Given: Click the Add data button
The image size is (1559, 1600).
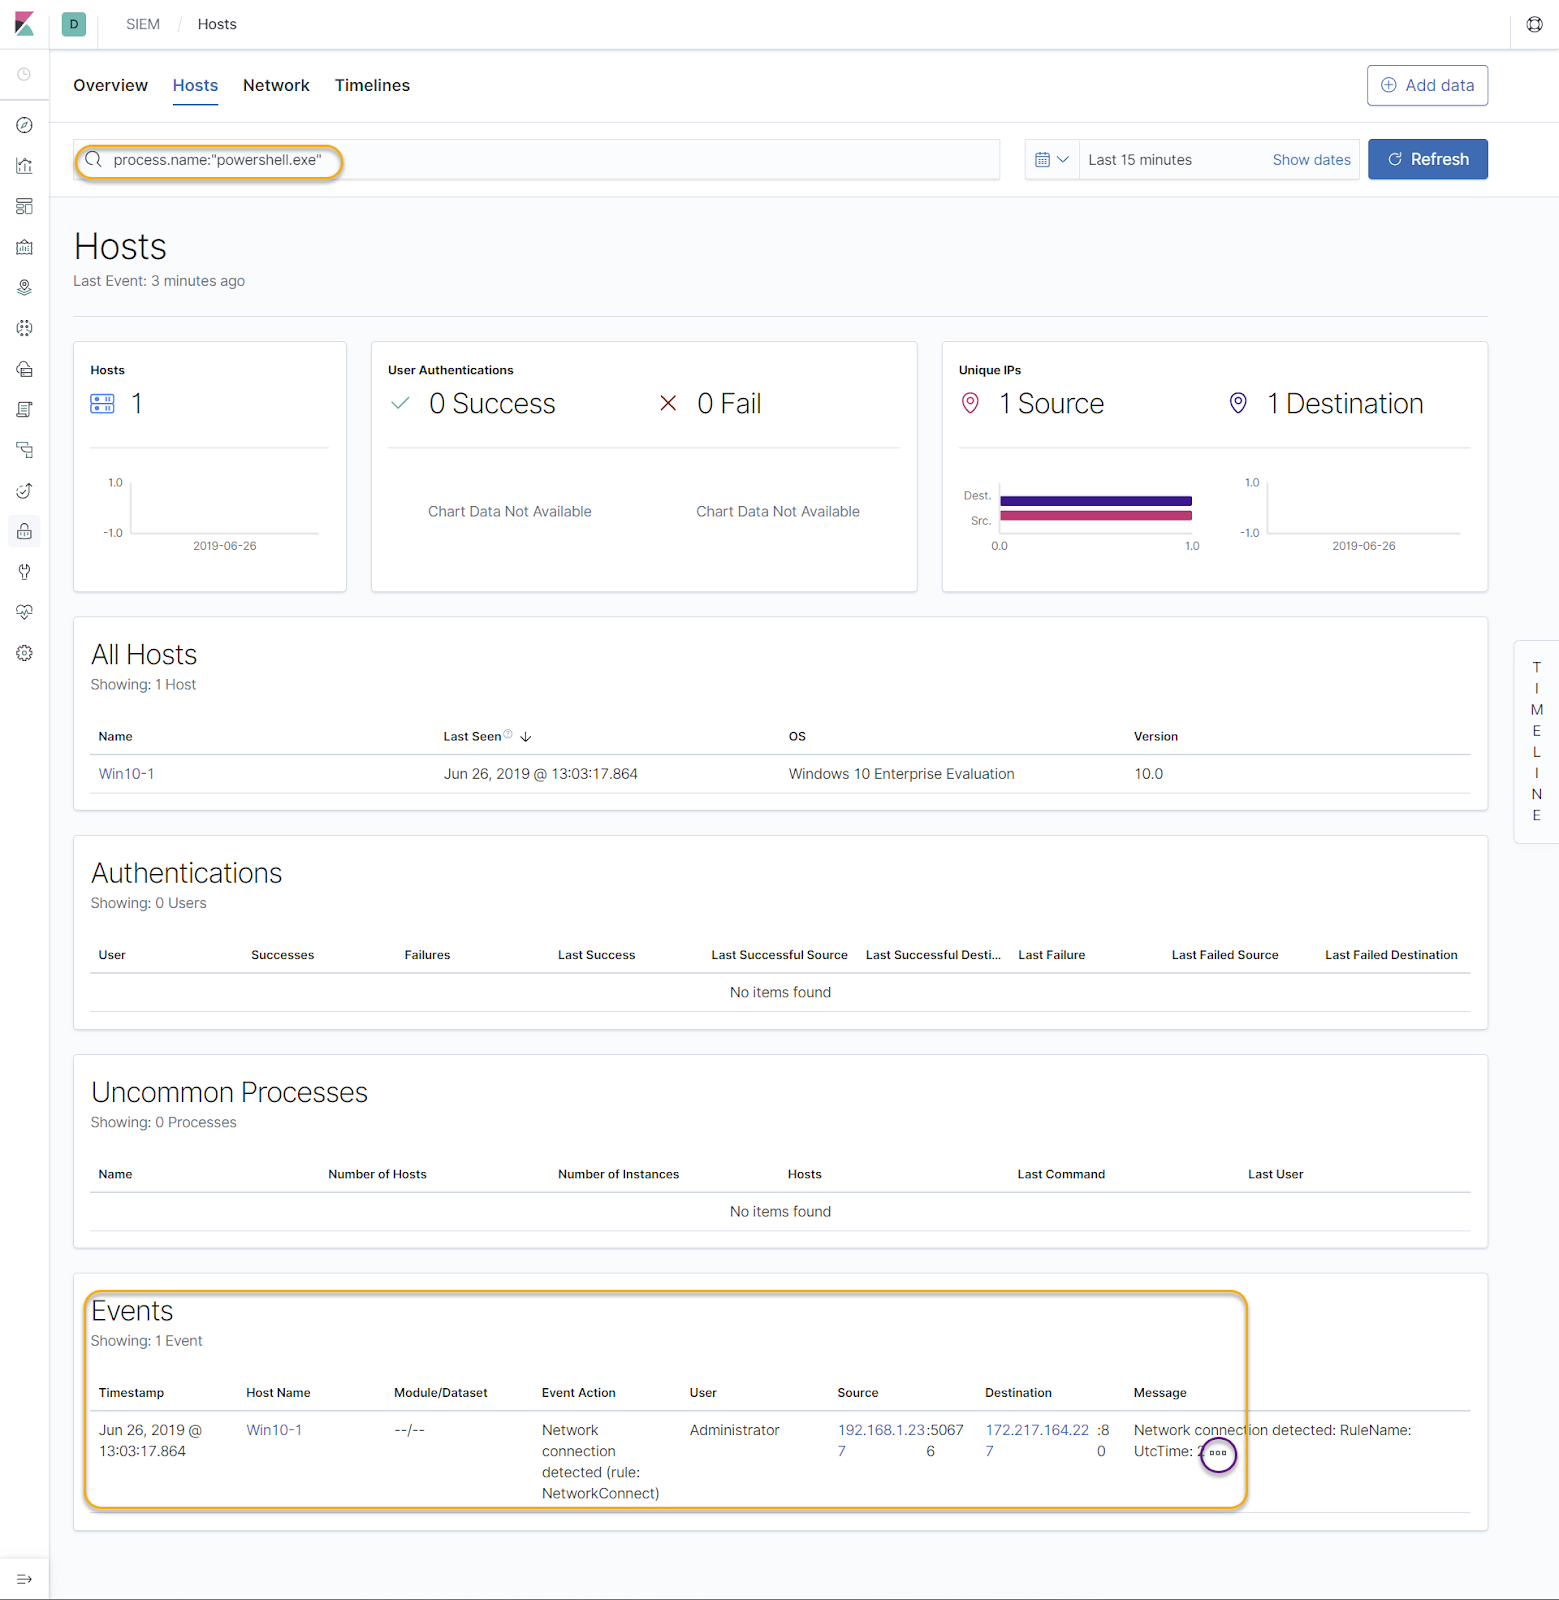Looking at the screenshot, I should [1427, 85].
